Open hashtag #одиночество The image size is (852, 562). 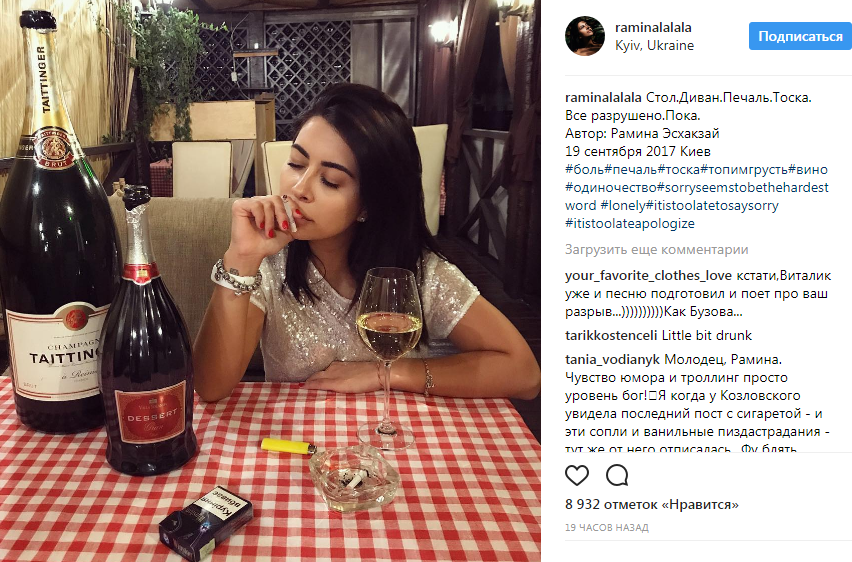[x=611, y=188]
